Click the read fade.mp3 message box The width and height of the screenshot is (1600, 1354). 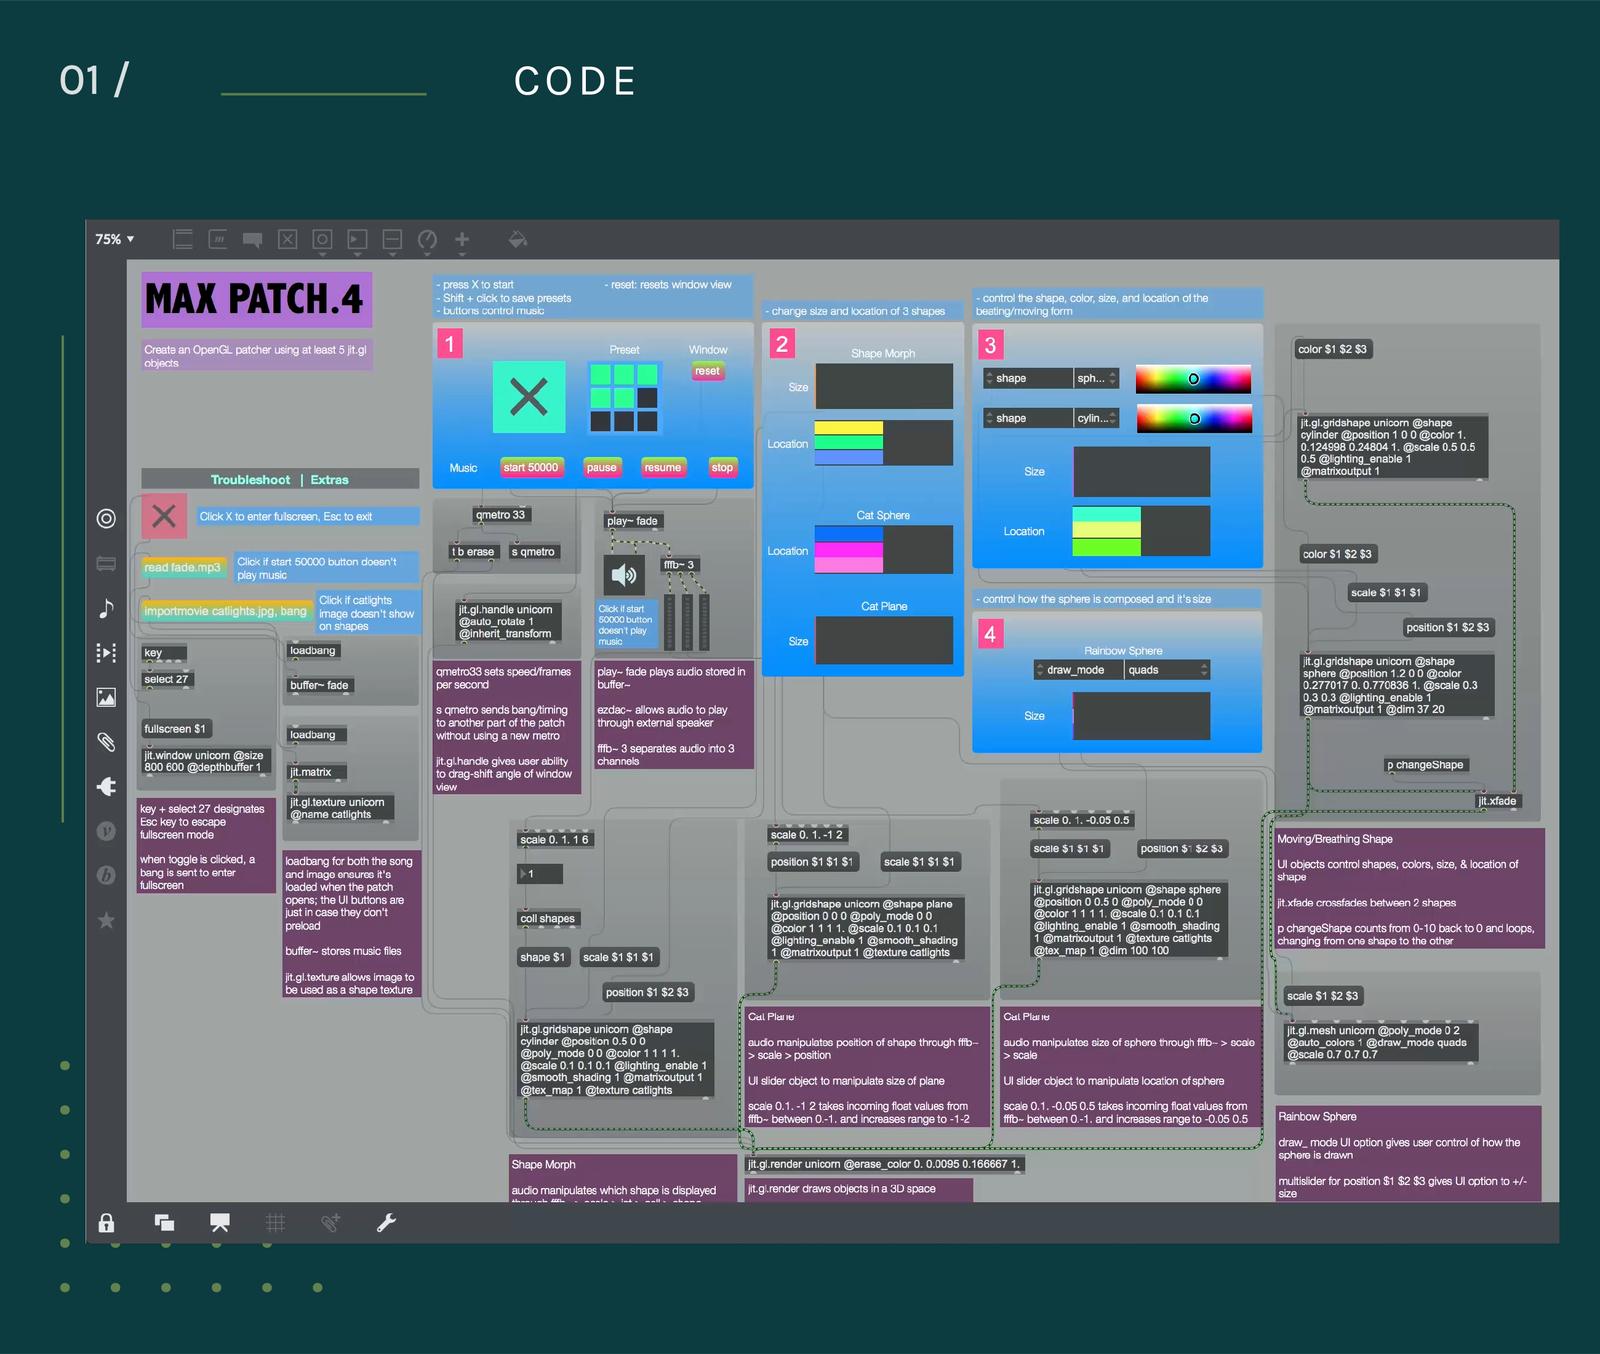tap(183, 567)
